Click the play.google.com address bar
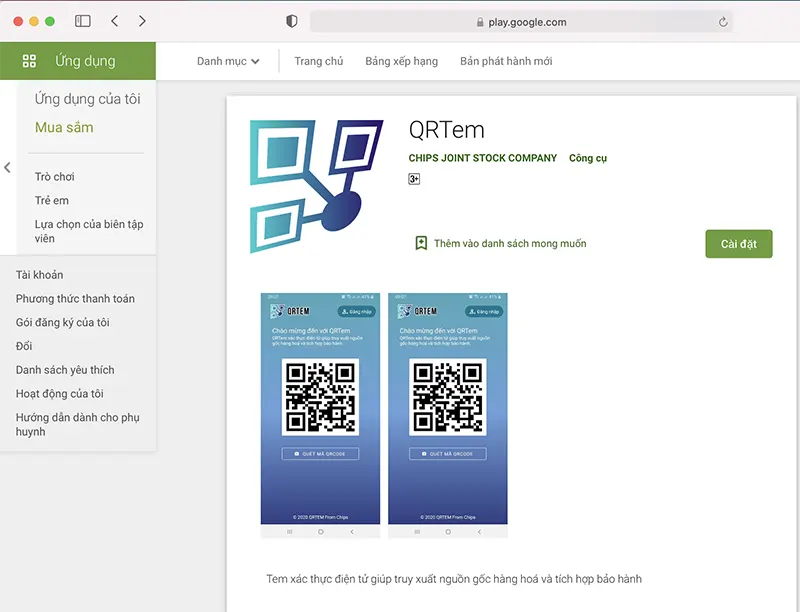This screenshot has width=800, height=612. (x=521, y=22)
